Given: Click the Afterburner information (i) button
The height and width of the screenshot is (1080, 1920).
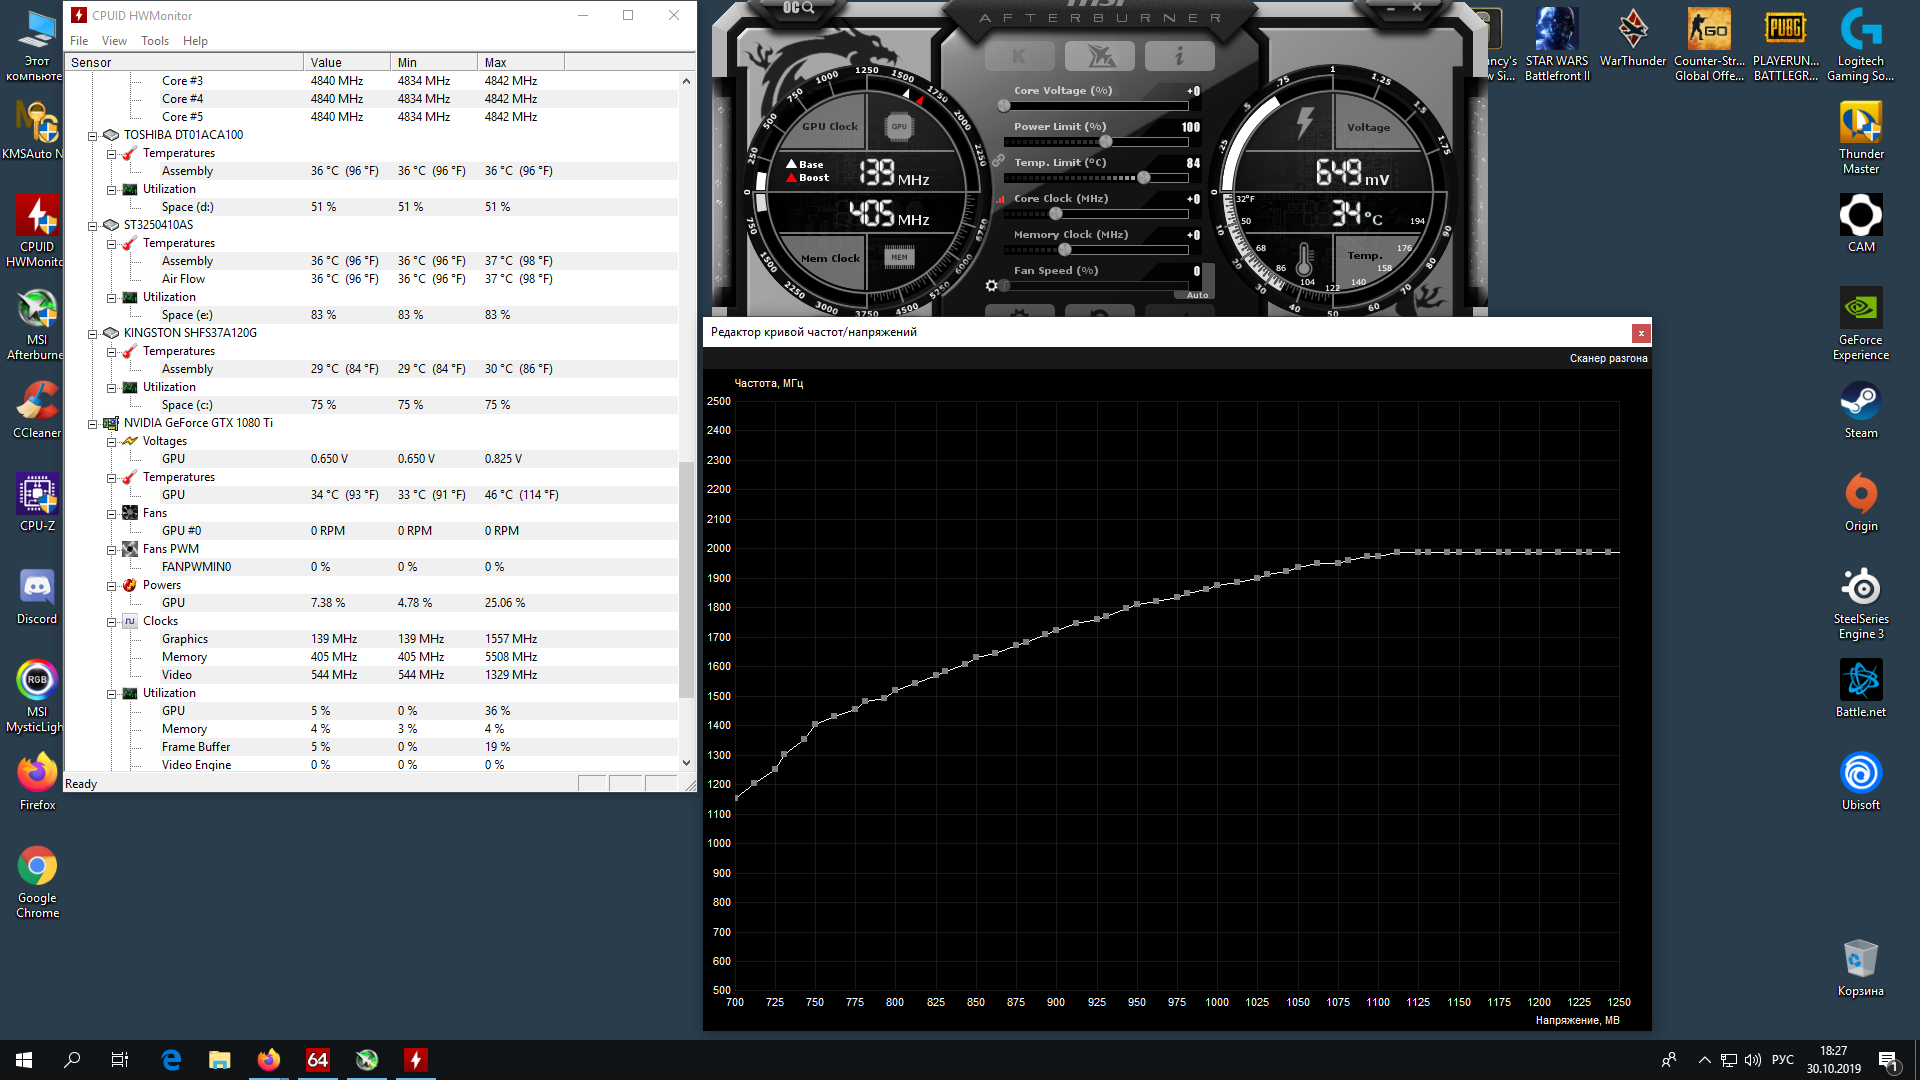Looking at the screenshot, I should click(x=1179, y=56).
